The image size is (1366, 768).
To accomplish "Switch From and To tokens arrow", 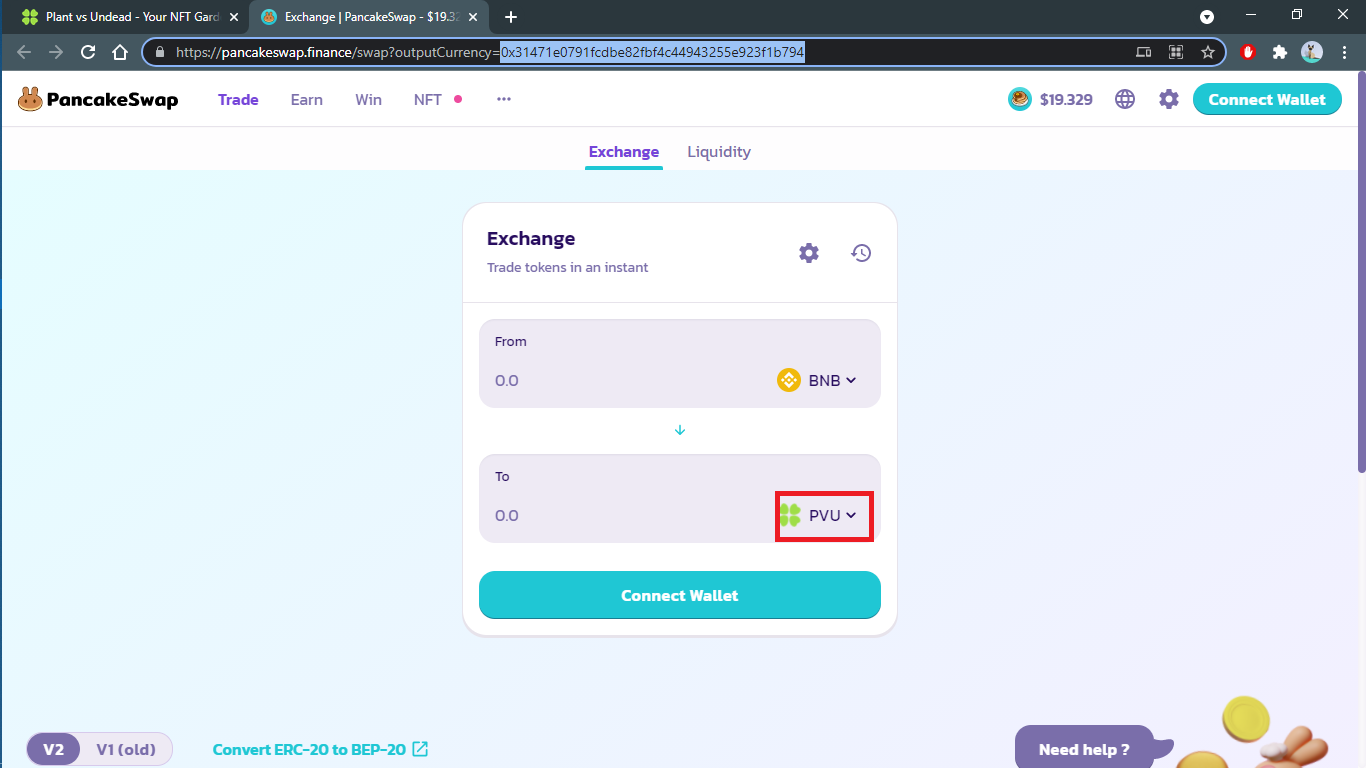I will (x=680, y=430).
